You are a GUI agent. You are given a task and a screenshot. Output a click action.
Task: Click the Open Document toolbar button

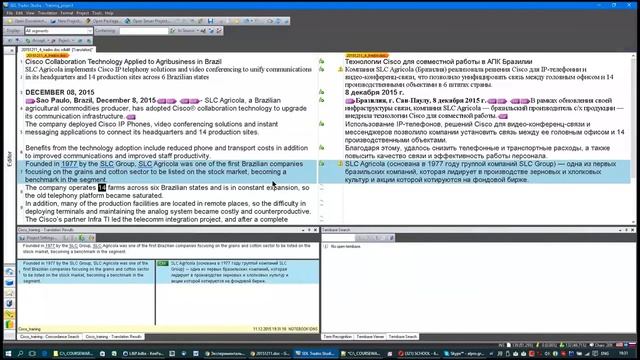tap(27, 21)
